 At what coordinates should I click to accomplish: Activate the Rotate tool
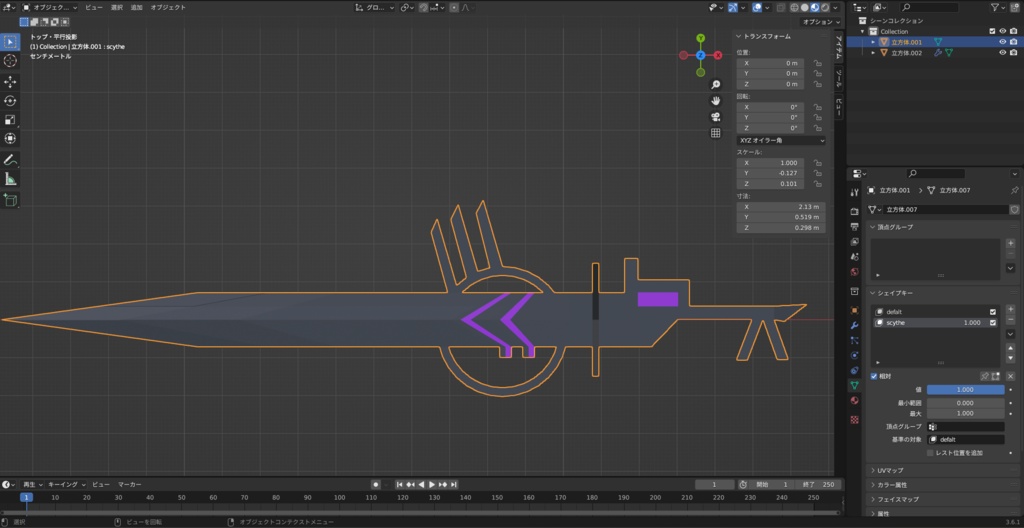(x=10, y=101)
